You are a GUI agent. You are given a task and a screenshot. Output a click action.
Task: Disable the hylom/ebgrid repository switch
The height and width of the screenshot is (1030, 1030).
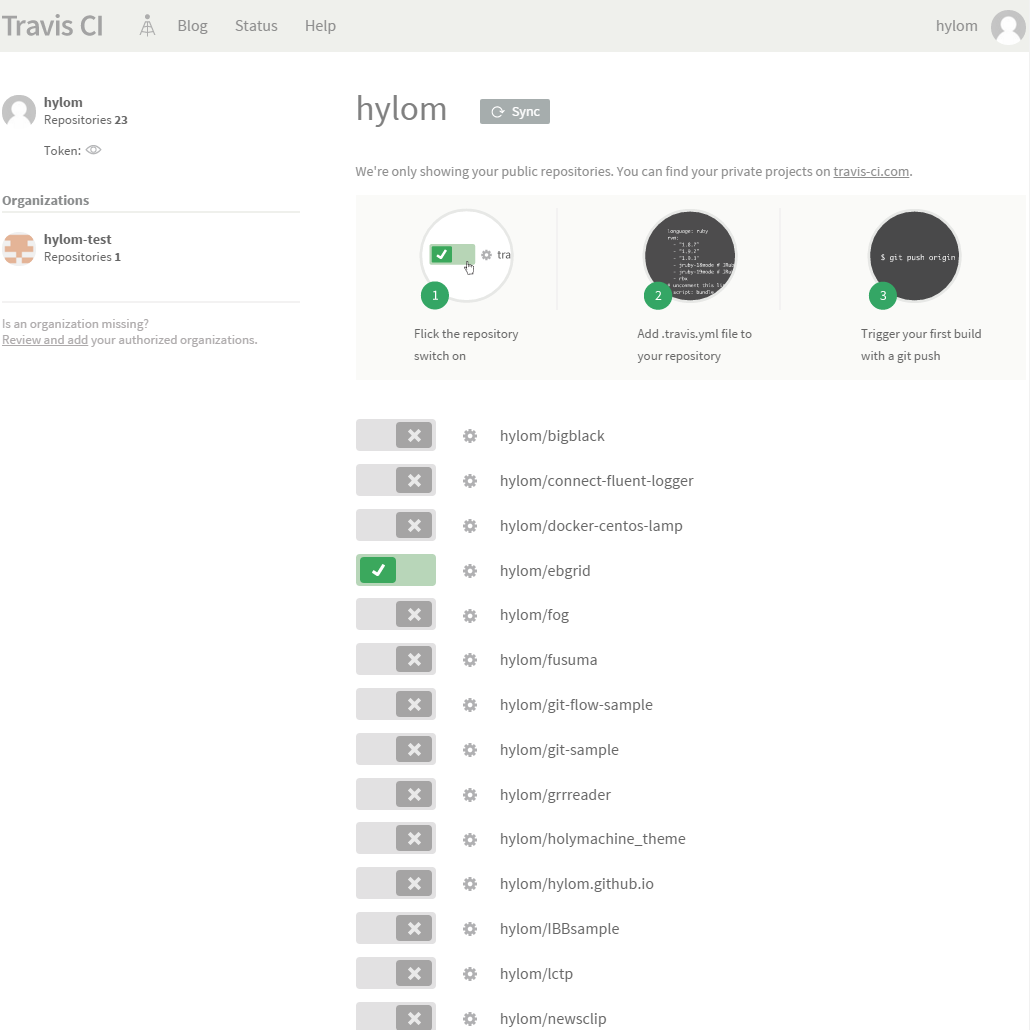[395, 570]
